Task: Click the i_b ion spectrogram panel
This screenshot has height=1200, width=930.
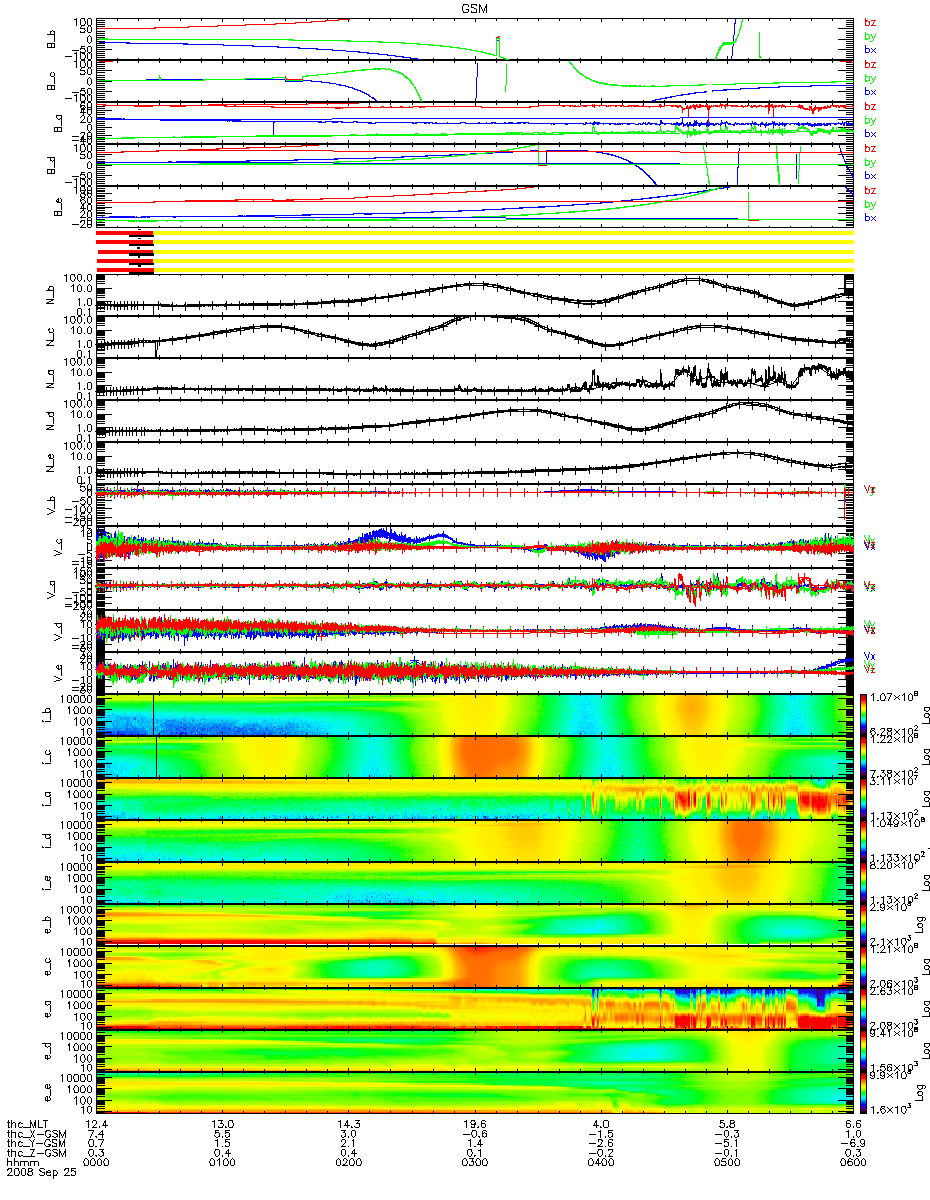Action: click(475, 714)
